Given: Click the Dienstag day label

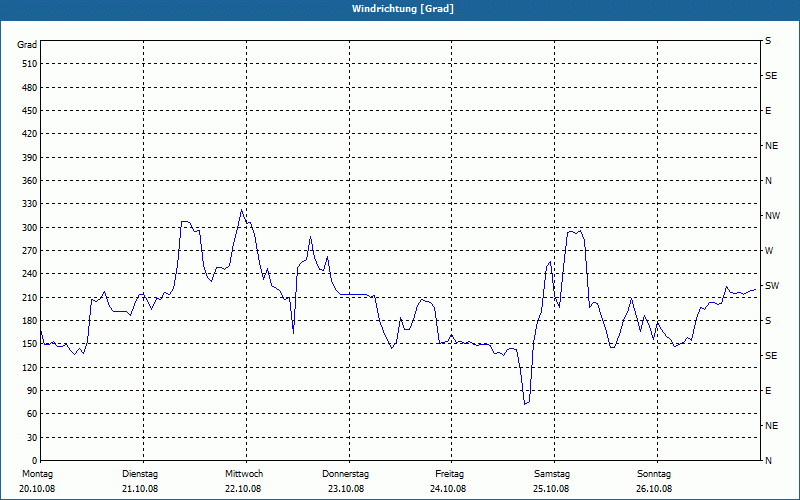Looking at the screenshot, I should point(140,474).
